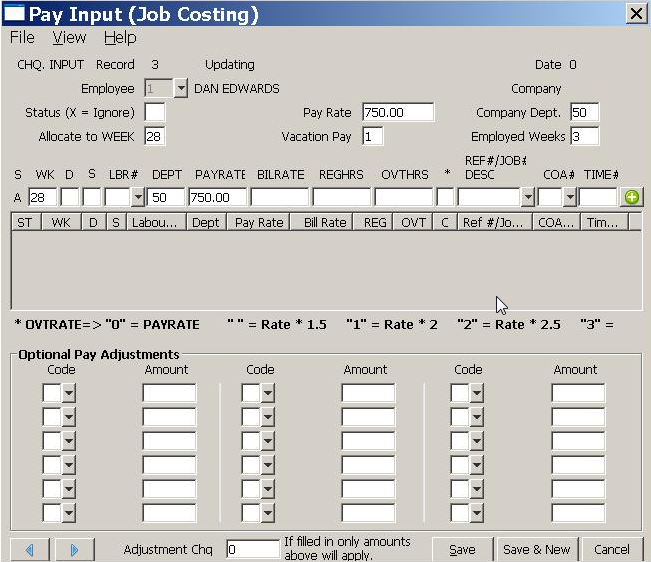651x562 pixels.
Task: Open first Code dropdown in right adjustments column
Action: (x=477, y=393)
